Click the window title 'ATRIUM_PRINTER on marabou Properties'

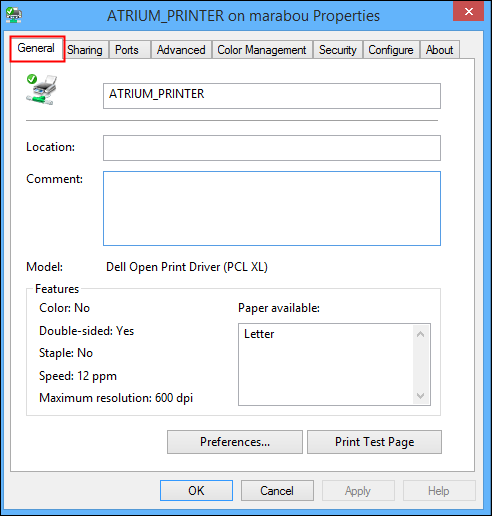tap(243, 16)
